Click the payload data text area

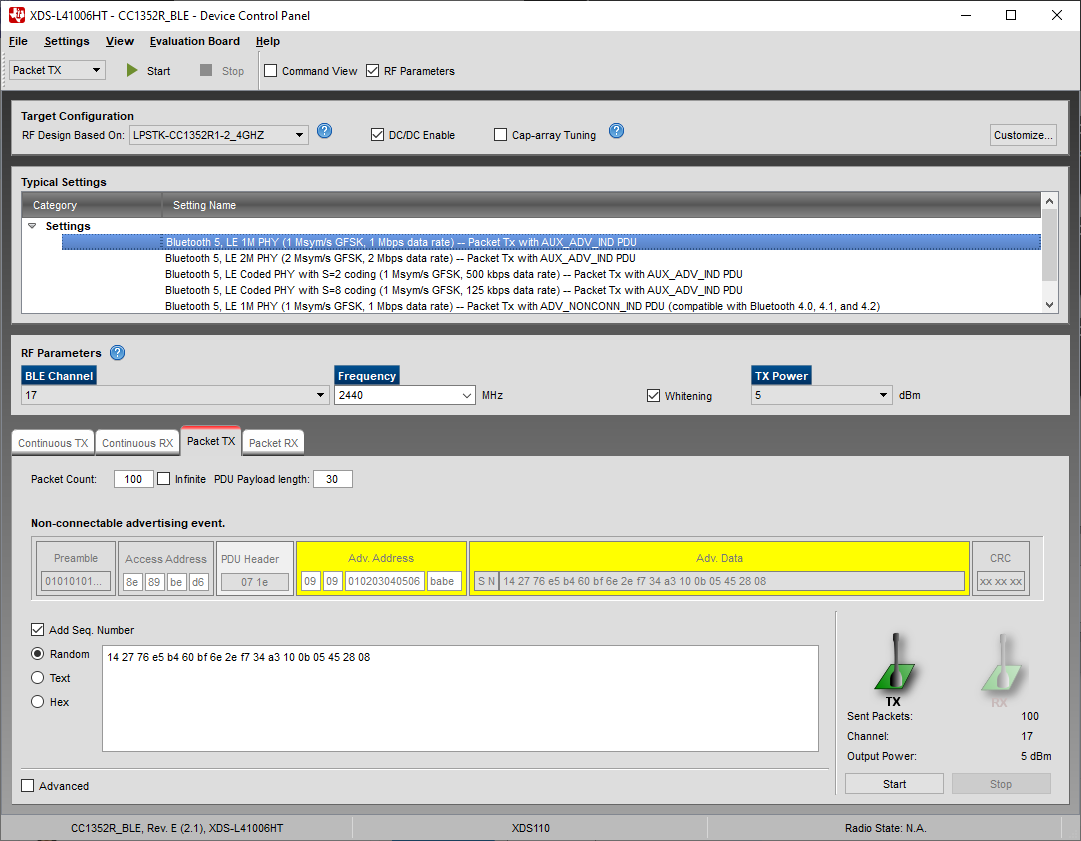tap(460, 698)
